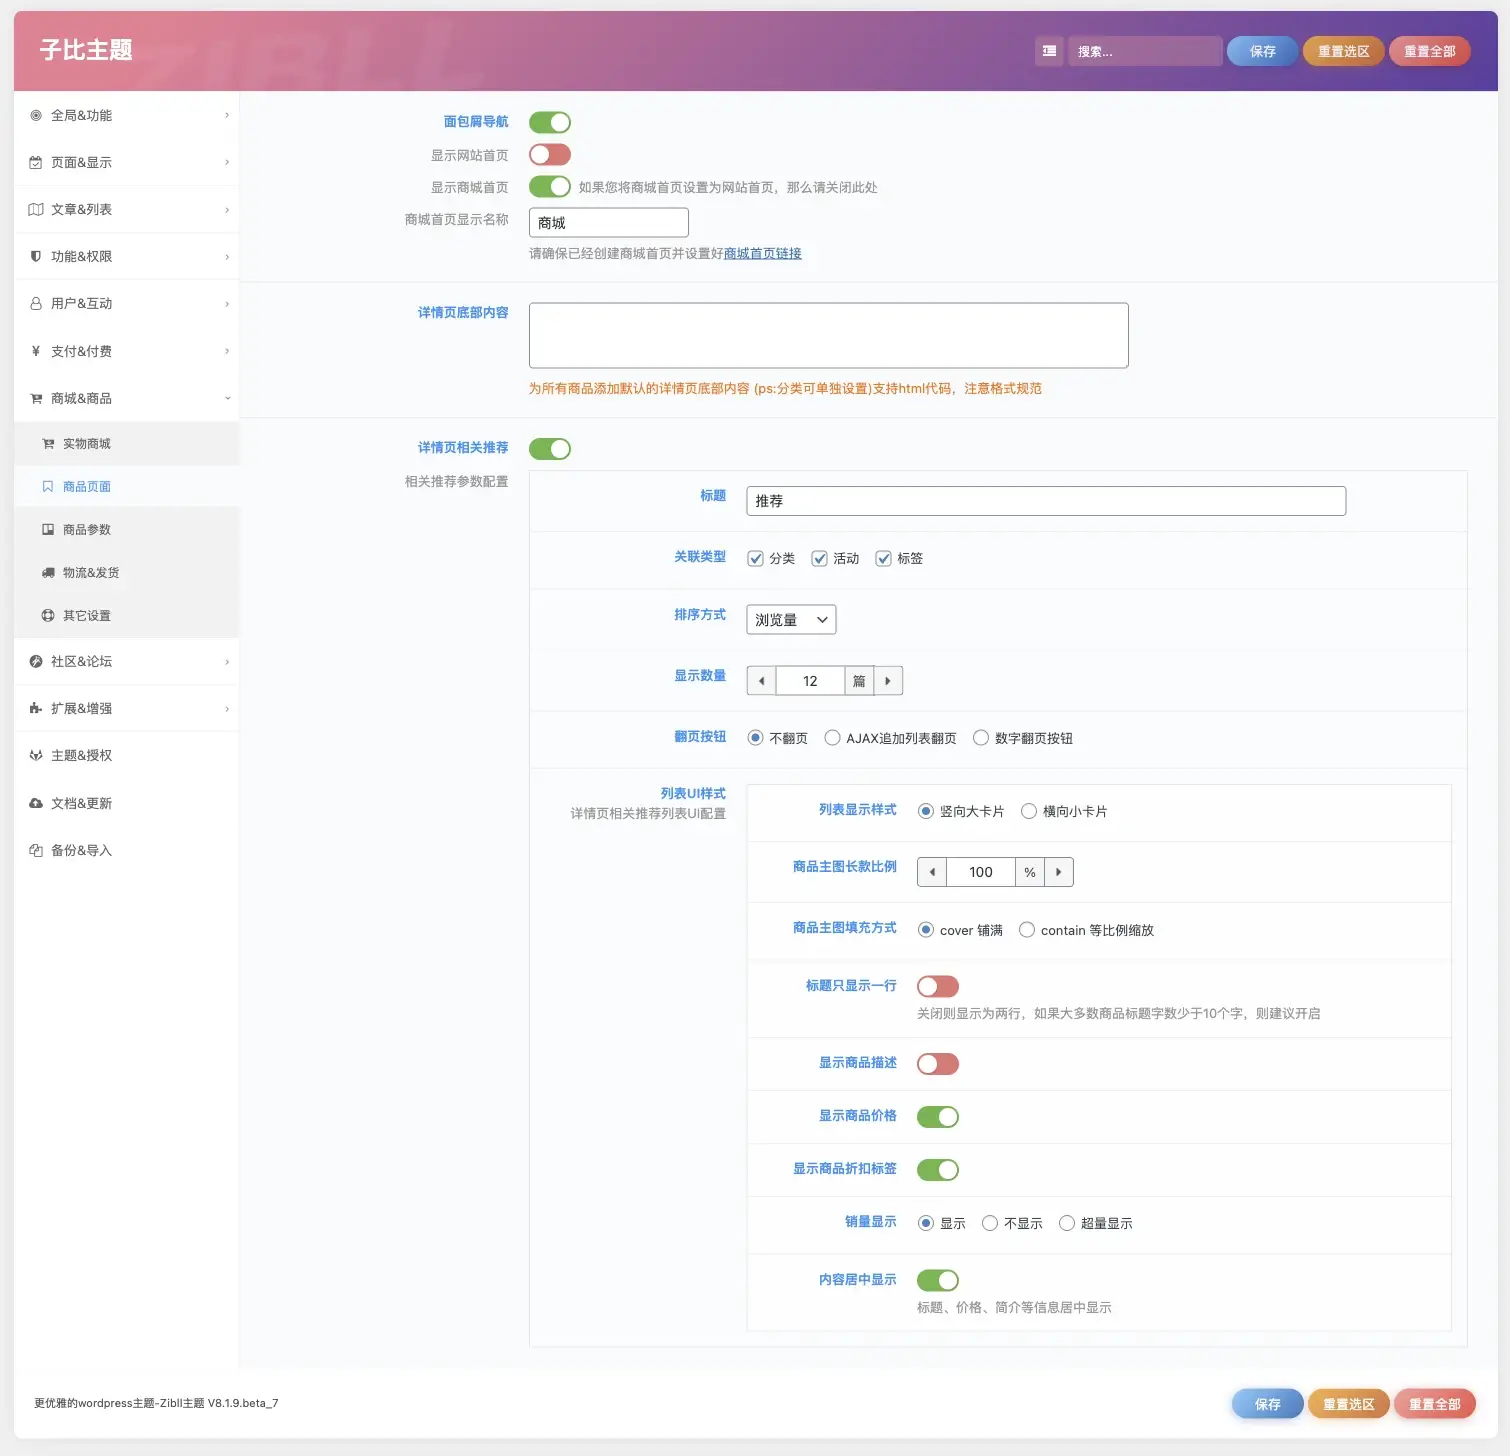
Task: Click the top 保存 button
Action: [1262, 51]
